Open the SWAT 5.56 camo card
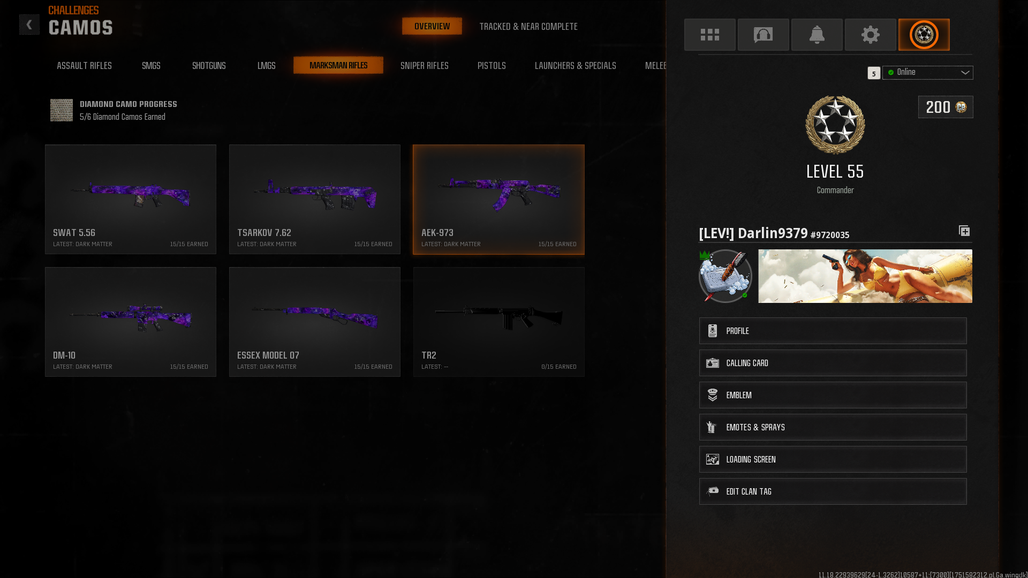 (x=130, y=199)
